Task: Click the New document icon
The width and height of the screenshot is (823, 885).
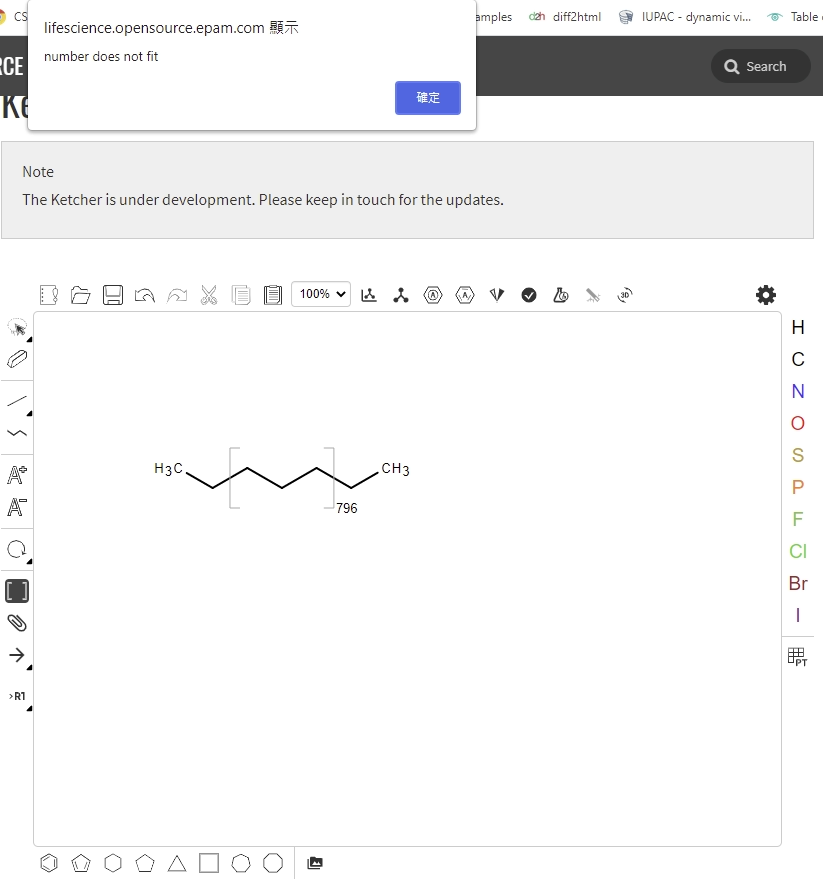Action: 49,295
